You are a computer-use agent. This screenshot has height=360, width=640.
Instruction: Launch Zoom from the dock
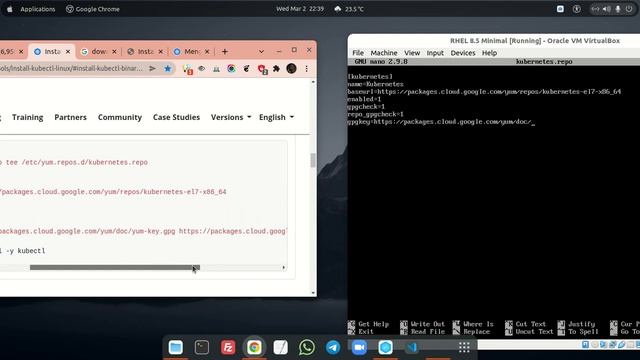[x=359, y=347]
